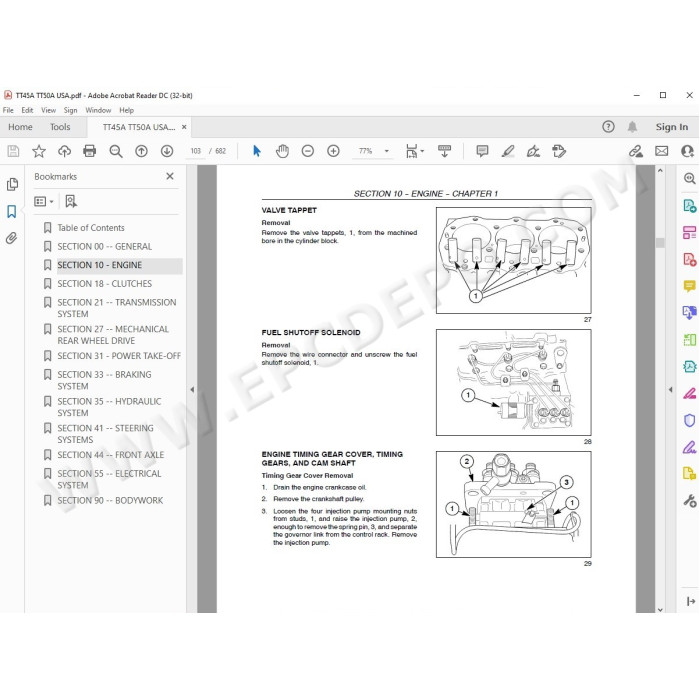Screen dimensions: 700x700
Task: Open right pane search zoom tool
Action: tap(689, 179)
